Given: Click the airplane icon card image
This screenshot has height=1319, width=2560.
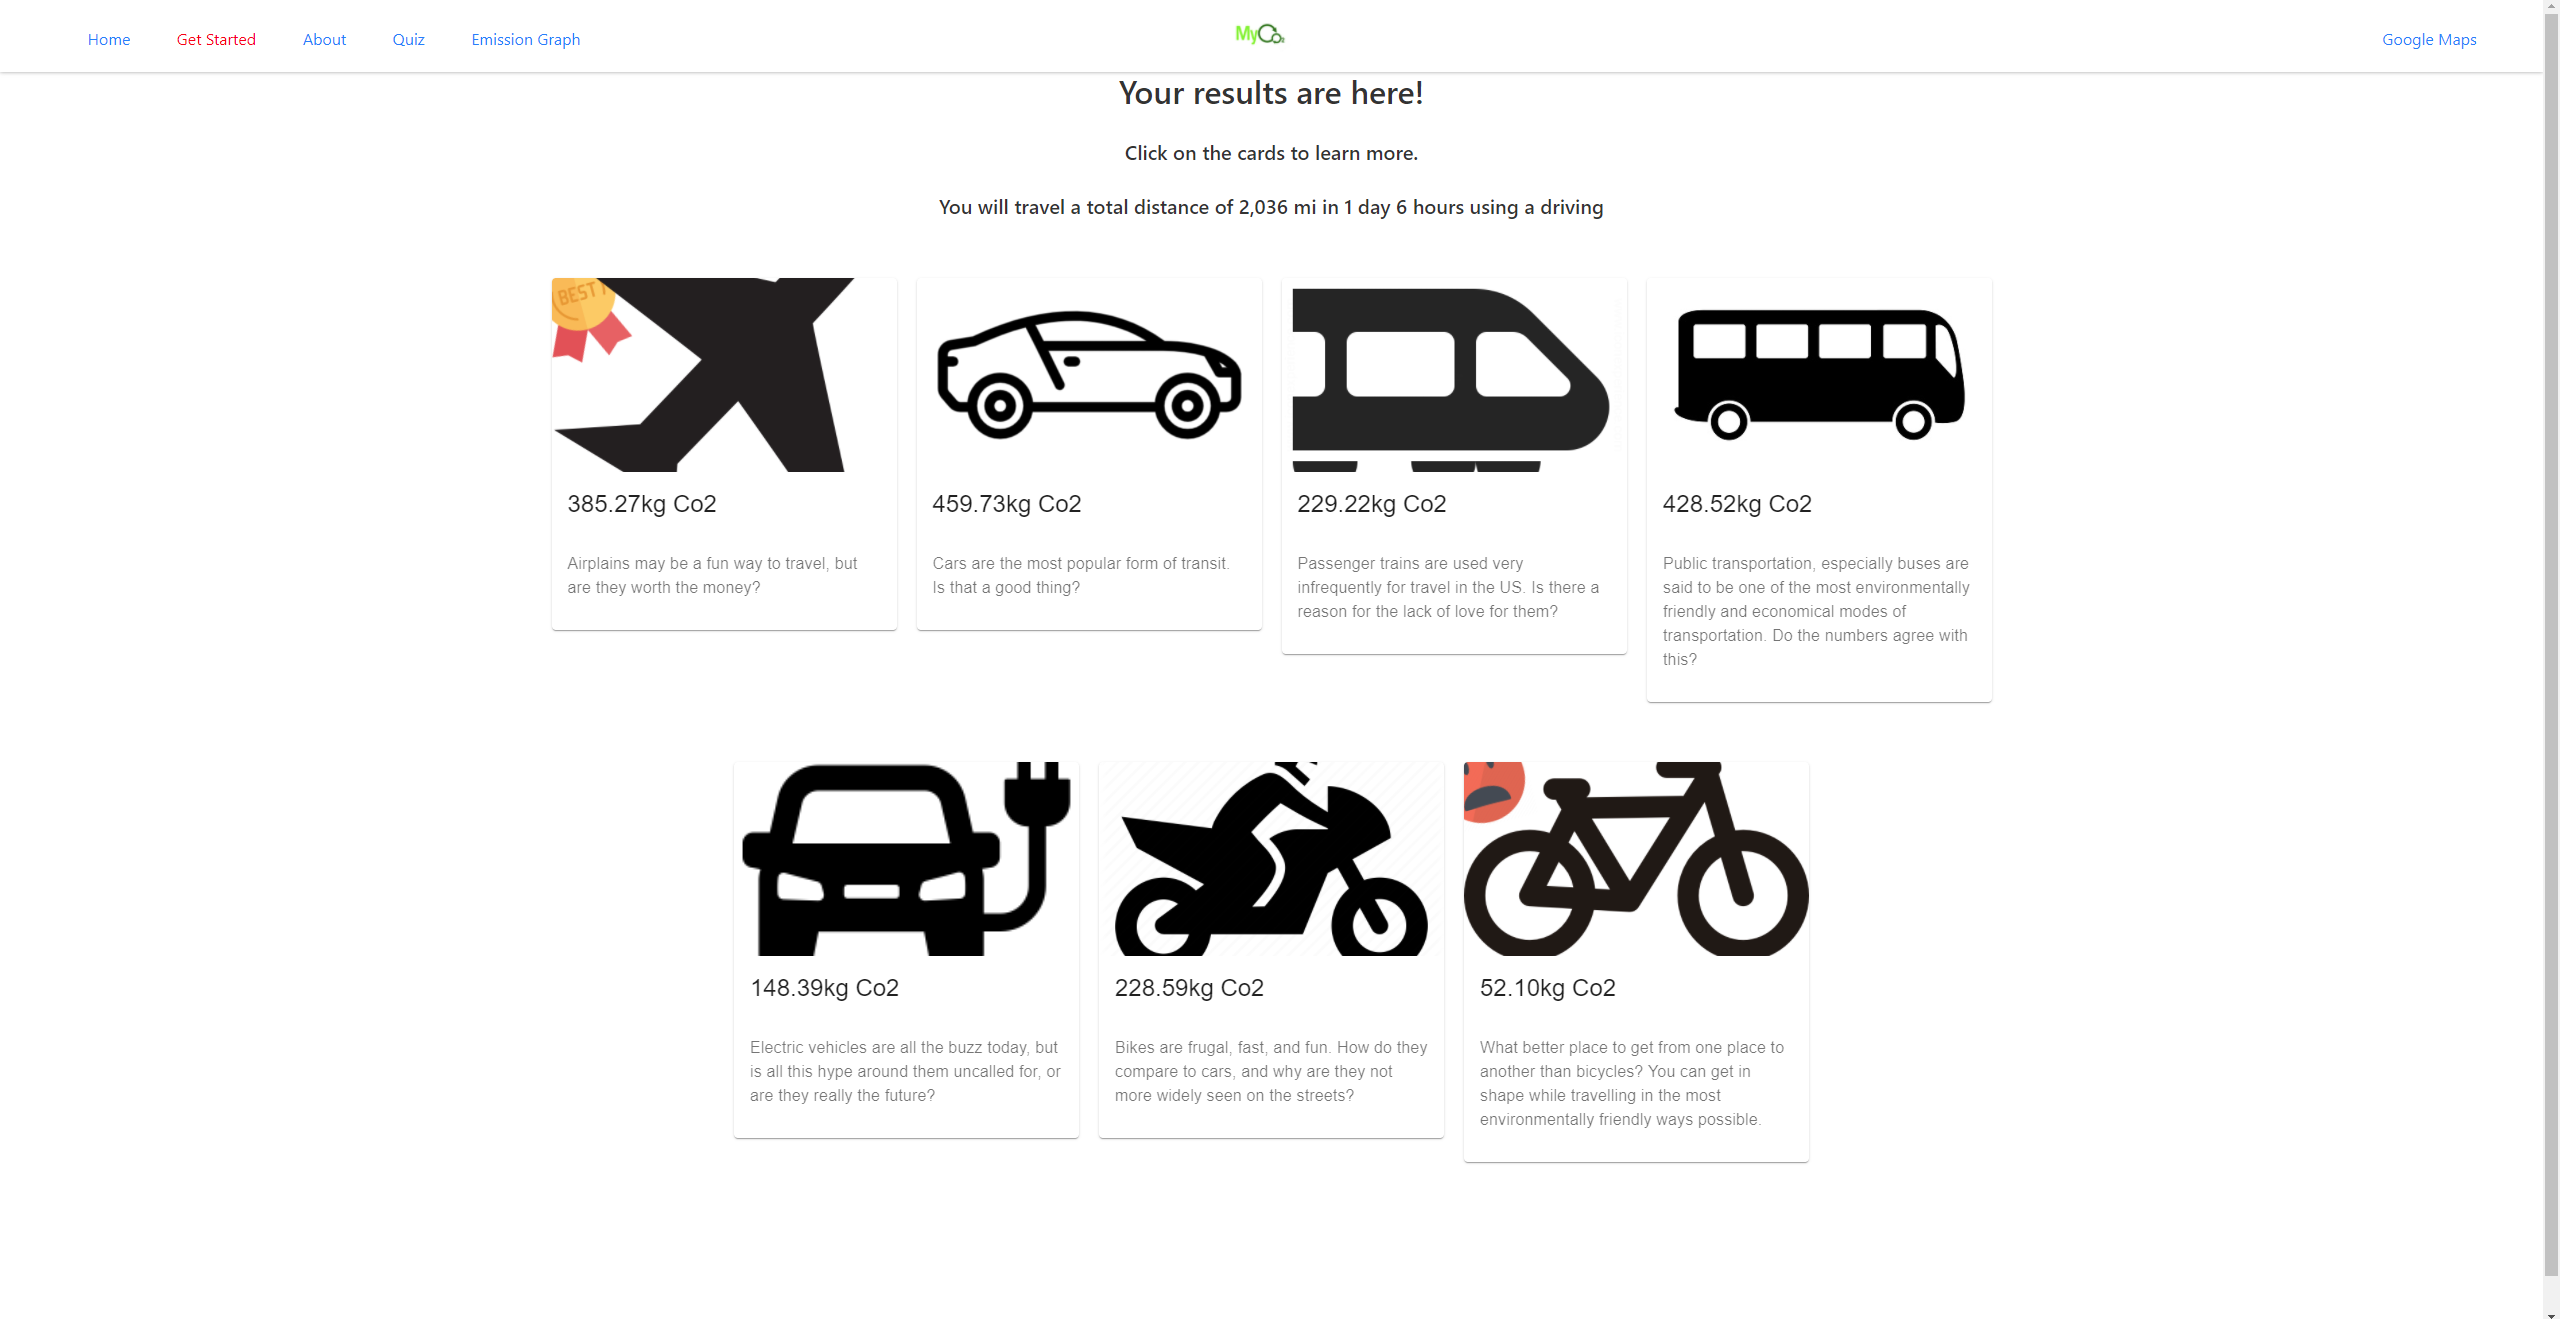Looking at the screenshot, I should (x=724, y=375).
